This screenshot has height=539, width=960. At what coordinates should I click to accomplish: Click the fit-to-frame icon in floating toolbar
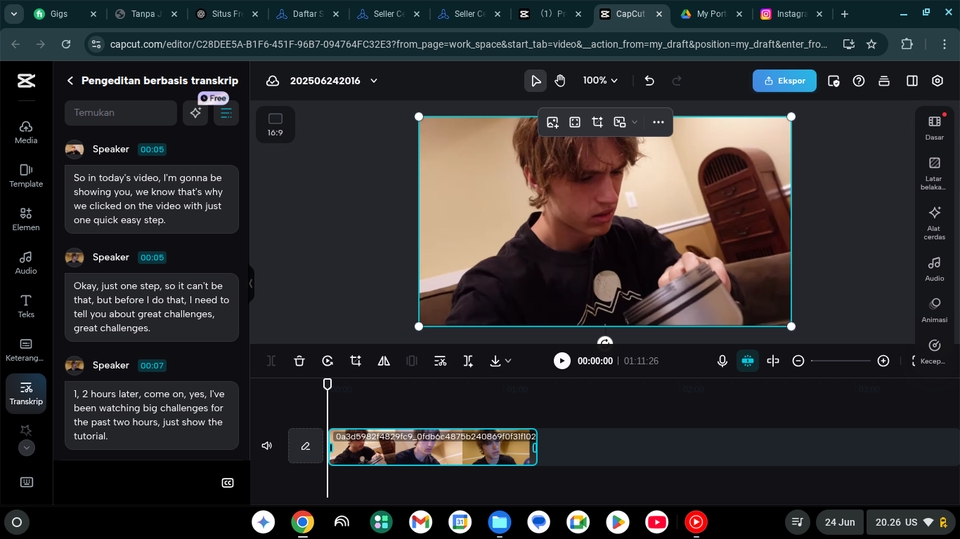574,122
